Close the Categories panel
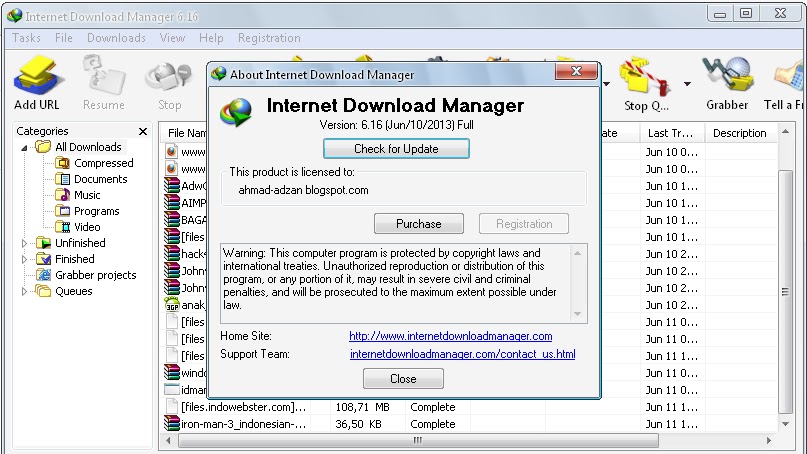This screenshot has height=454, width=807. tap(143, 131)
